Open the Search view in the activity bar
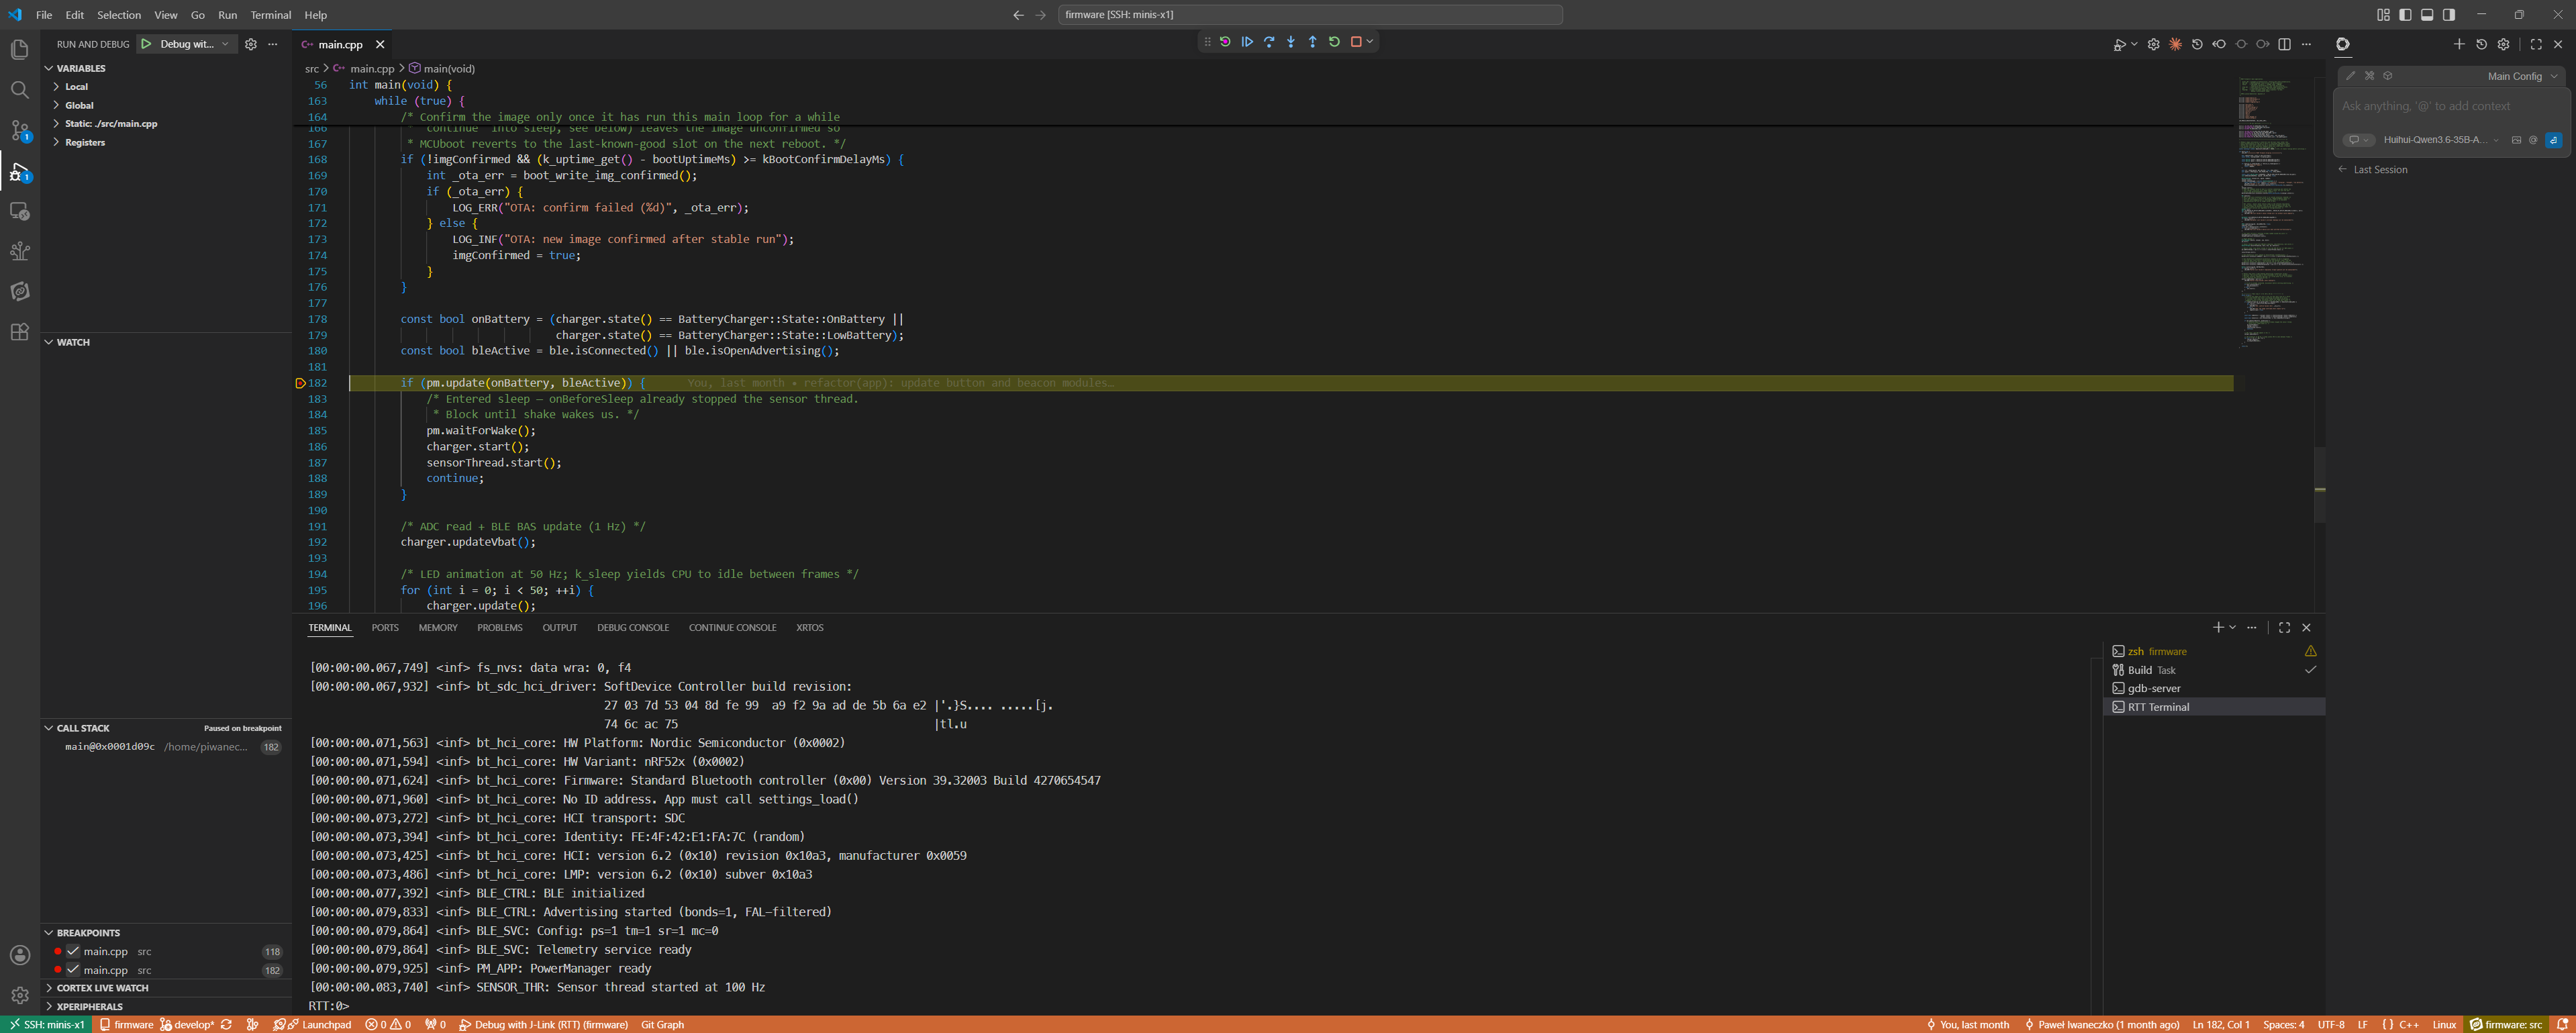This screenshot has height=1033, width=2576. (x=19, y=90)
